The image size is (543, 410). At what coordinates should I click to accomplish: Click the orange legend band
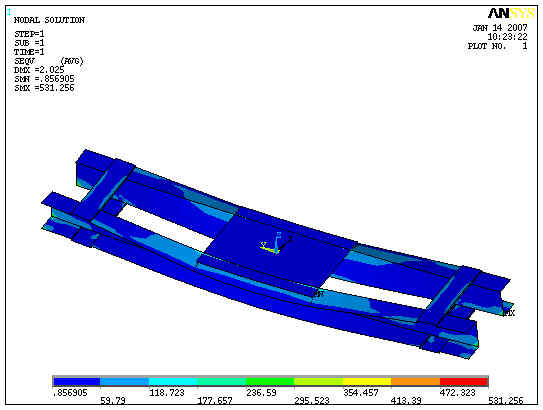coord(416,382)
